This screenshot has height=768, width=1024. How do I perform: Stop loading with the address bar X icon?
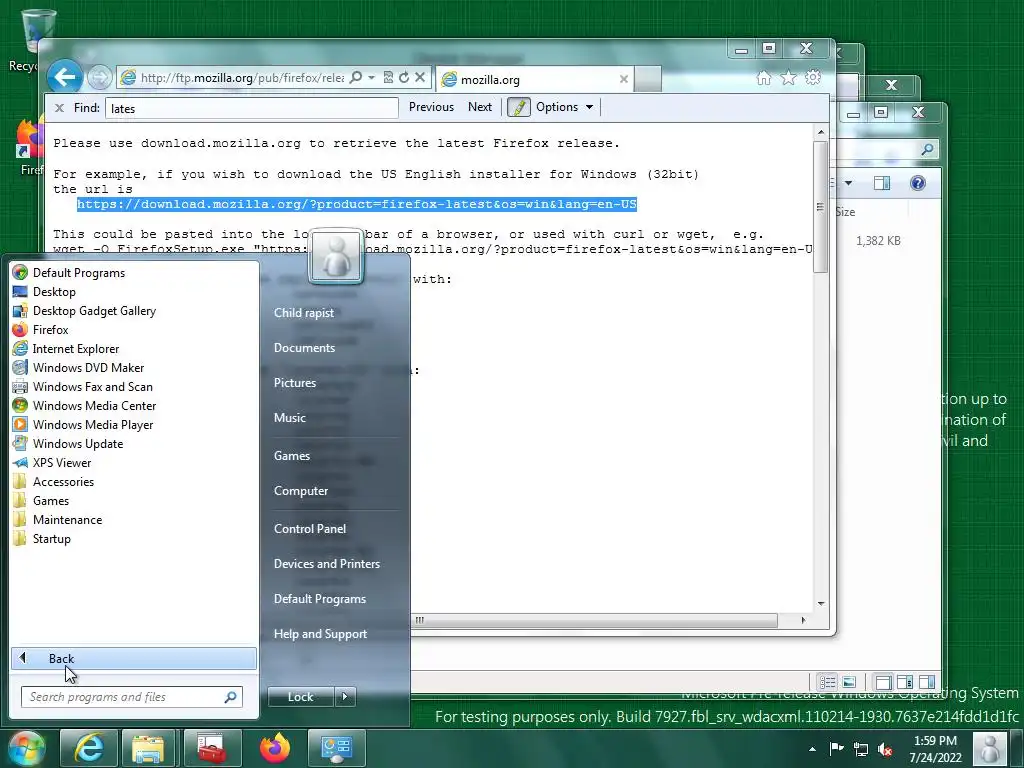420,78
